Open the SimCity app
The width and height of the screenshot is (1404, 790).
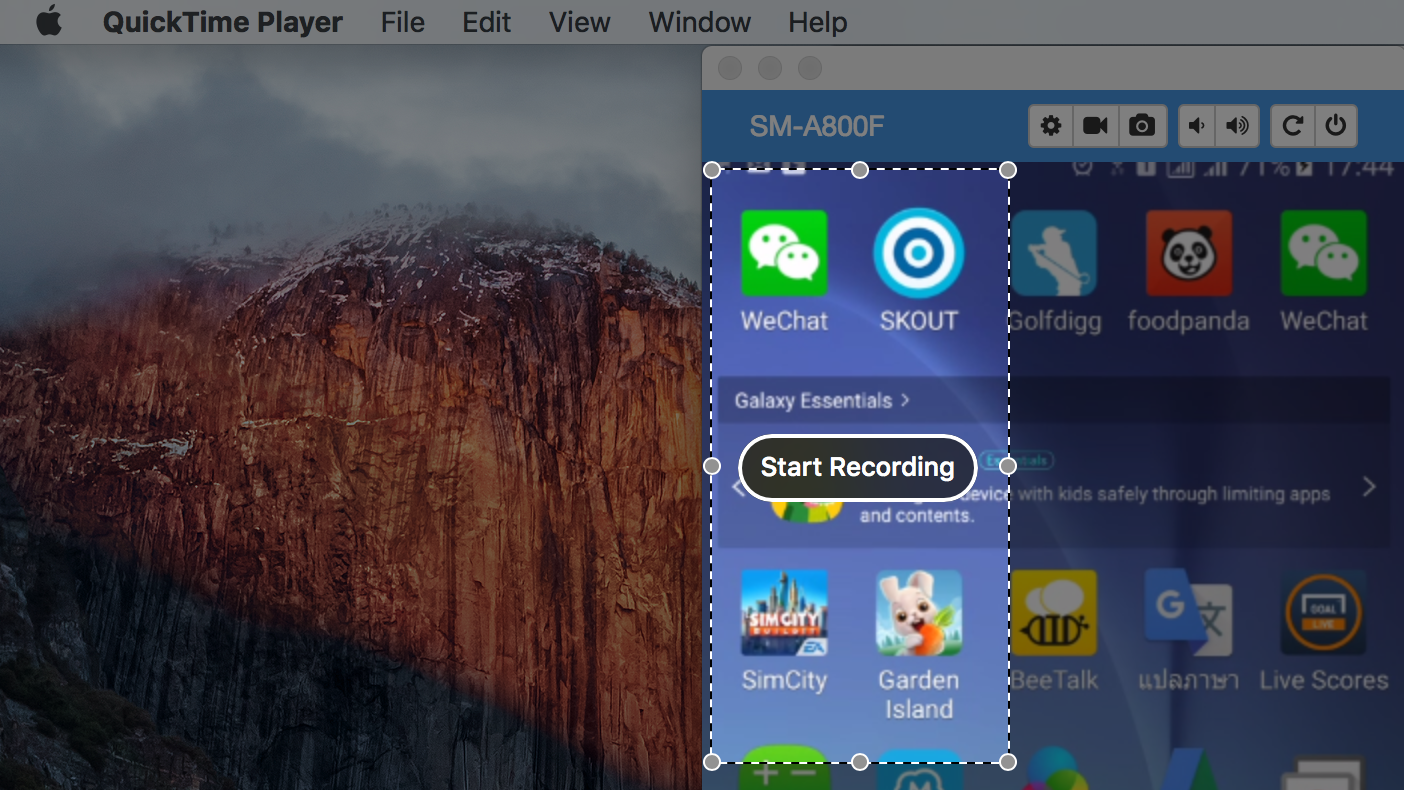click(x=784, y=612)
